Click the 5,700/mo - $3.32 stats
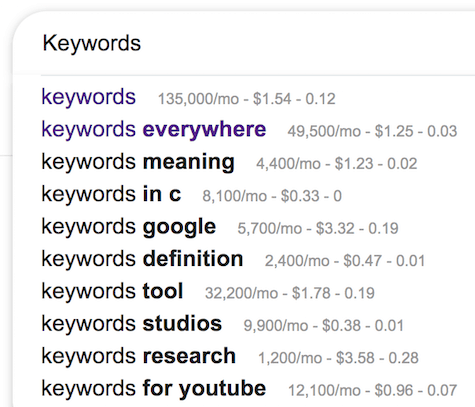Image resolution: width=475 pixels, height=407 pixels. [x=318, y=228]
